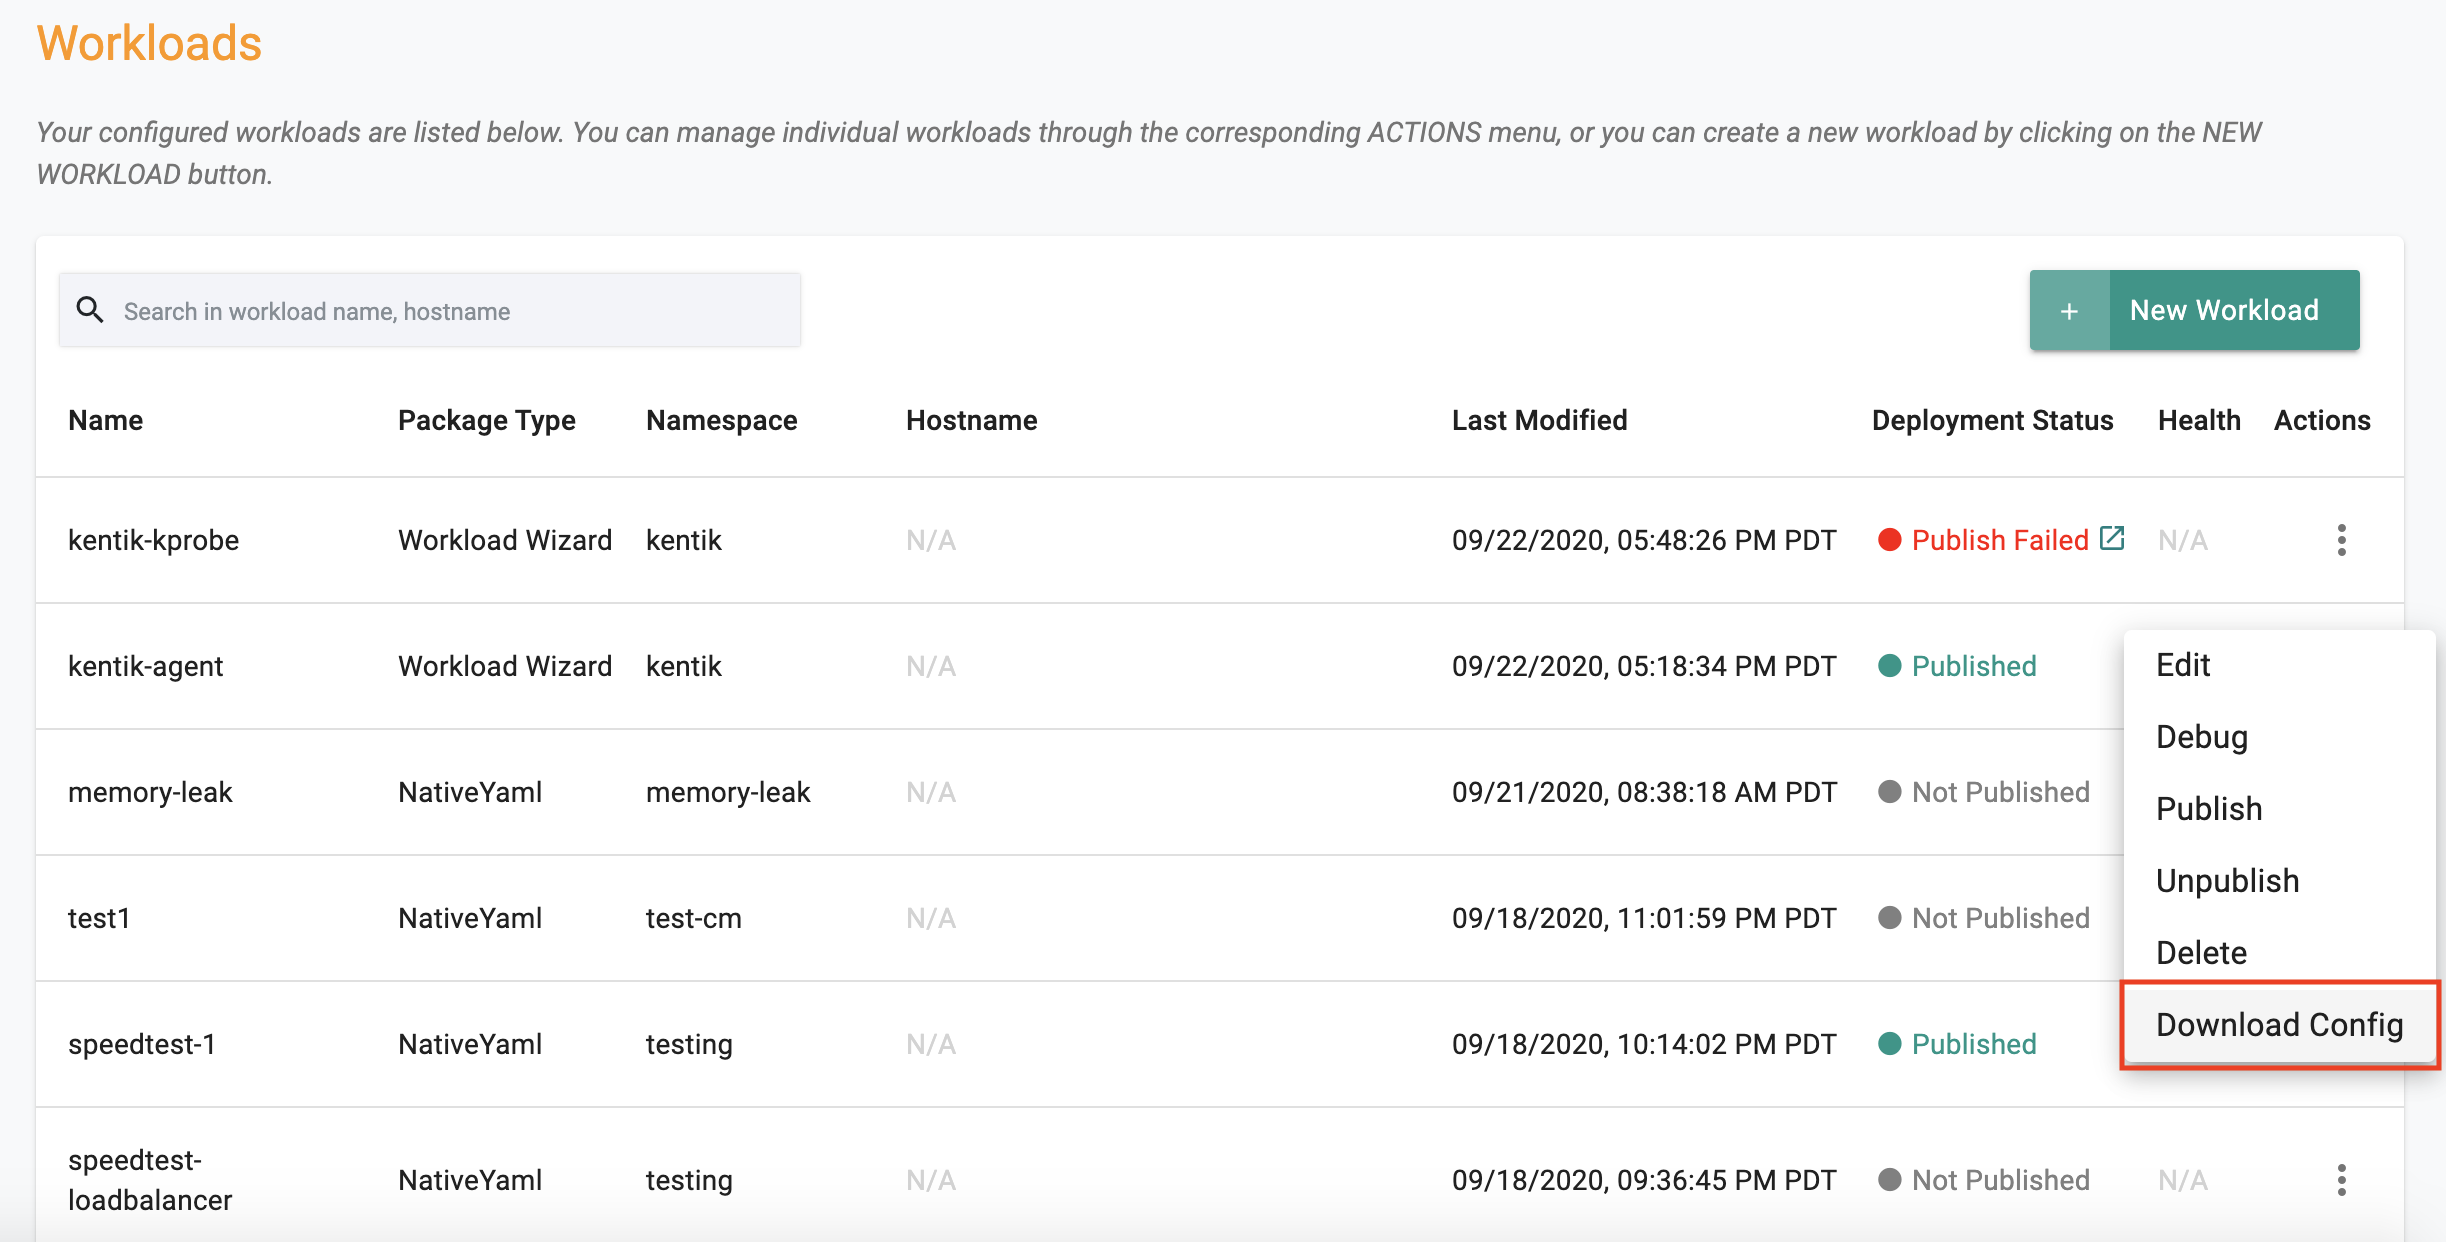Focus the workload name search field
The width and height of the screenshot is (2446, 1242).
pyautogui.click(x=430, y=311)
